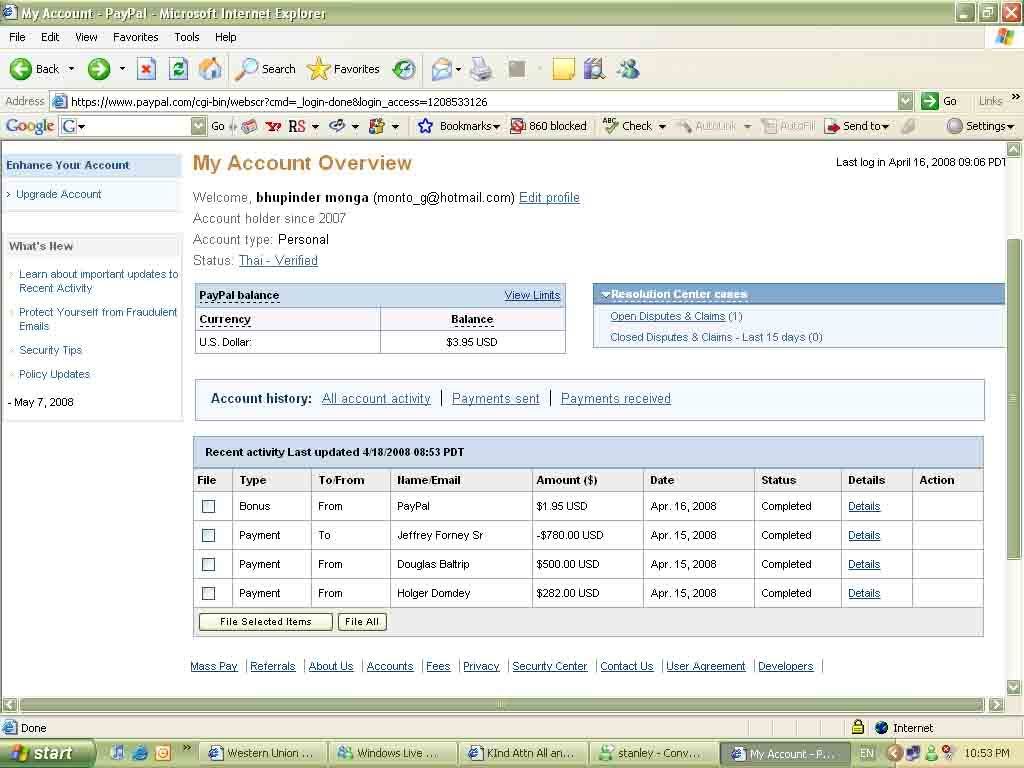Click the Upgrade Account link
Image resolution: width=1024 pixels, height=768 pixels.
pos(59,194)
